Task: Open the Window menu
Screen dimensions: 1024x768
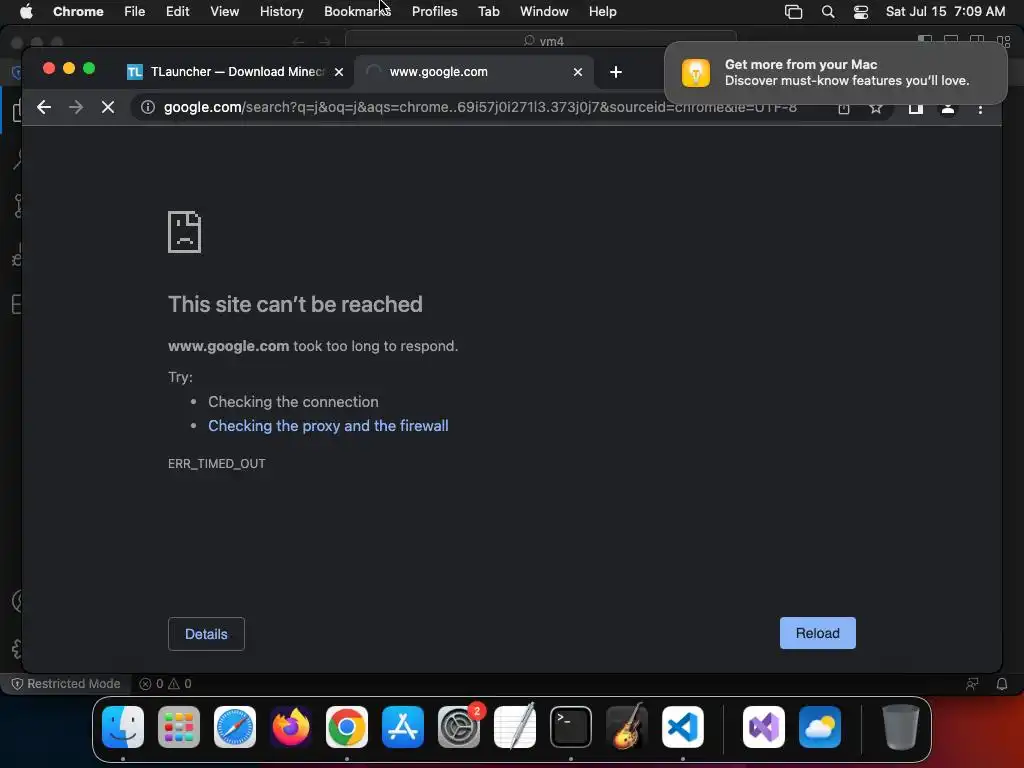Action: (544, 12)
